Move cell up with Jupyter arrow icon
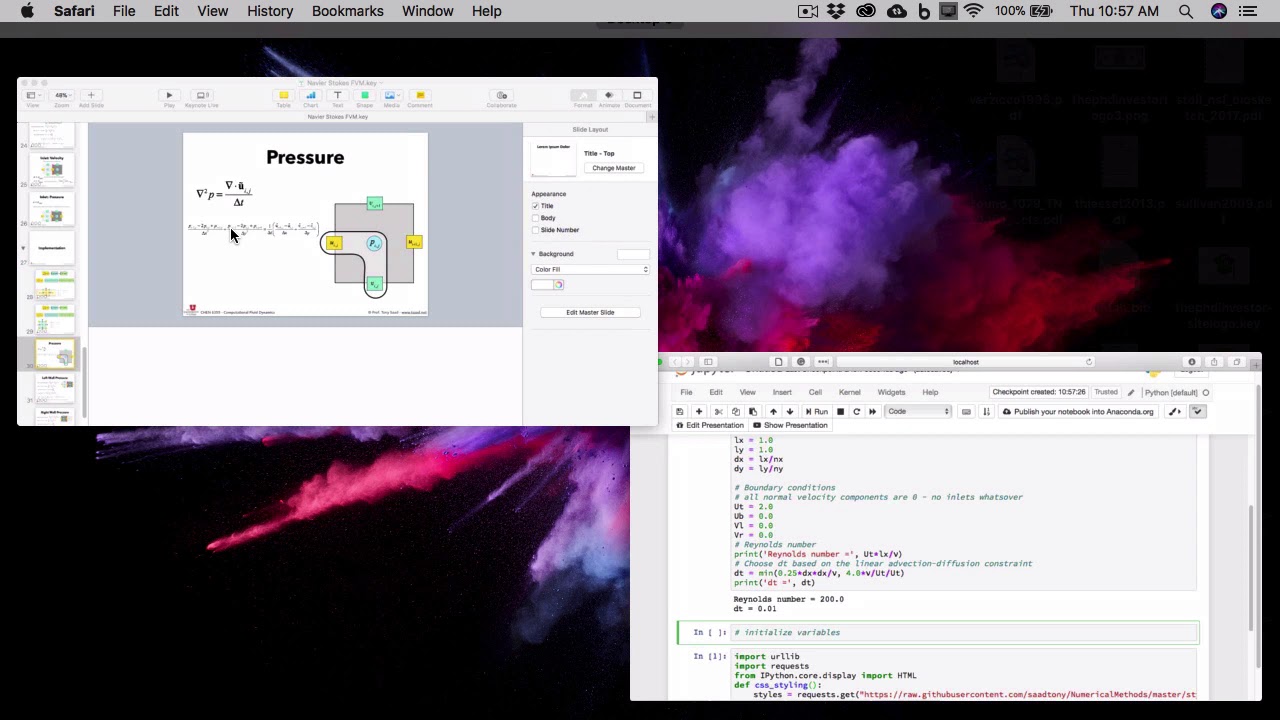1280x720 pixels. click(x=773, y=412)
